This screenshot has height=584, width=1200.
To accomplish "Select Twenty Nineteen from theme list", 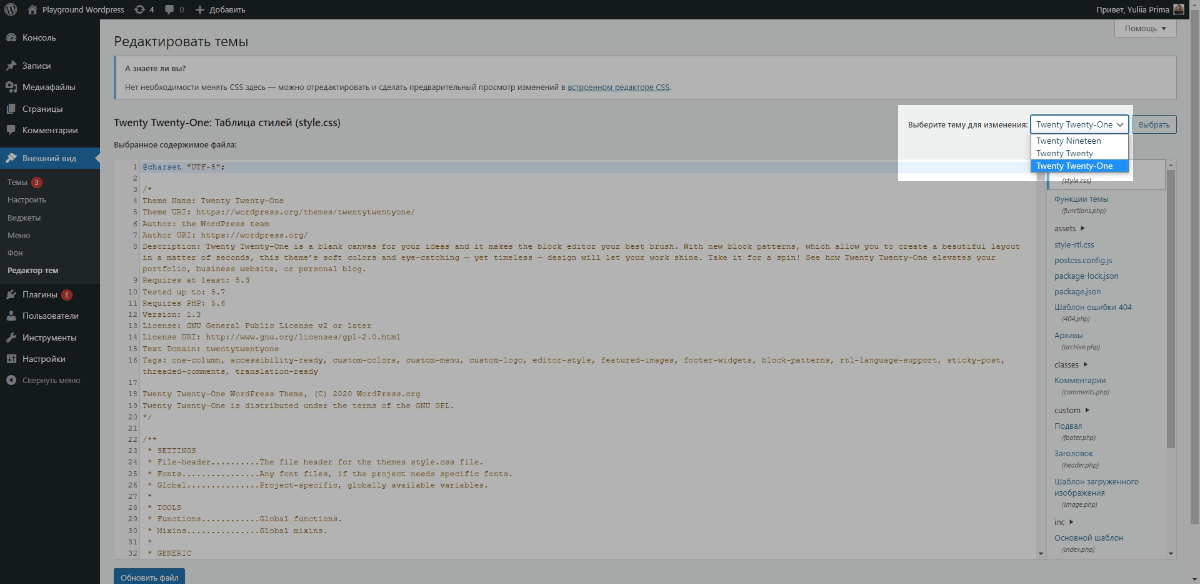I will pos(1079,141).
